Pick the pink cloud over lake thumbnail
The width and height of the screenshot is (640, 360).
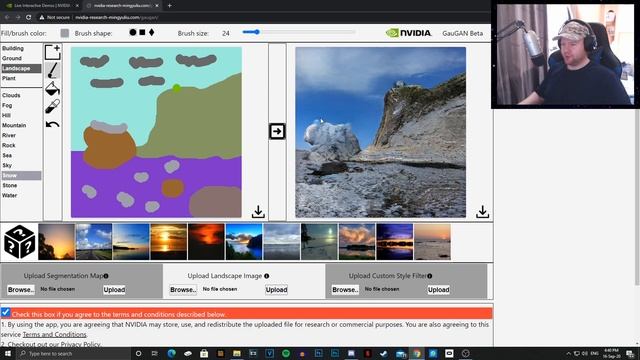[x=357, y=242]
